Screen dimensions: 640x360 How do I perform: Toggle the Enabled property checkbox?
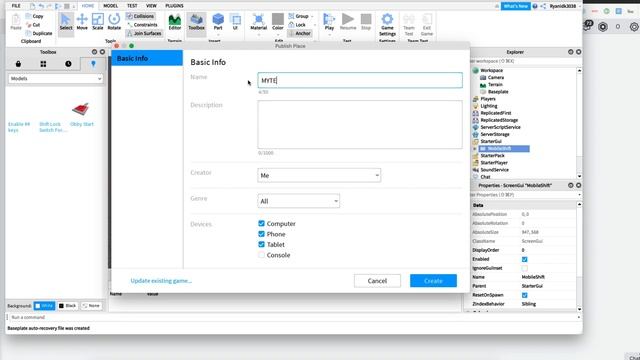[x=524, y=259]
